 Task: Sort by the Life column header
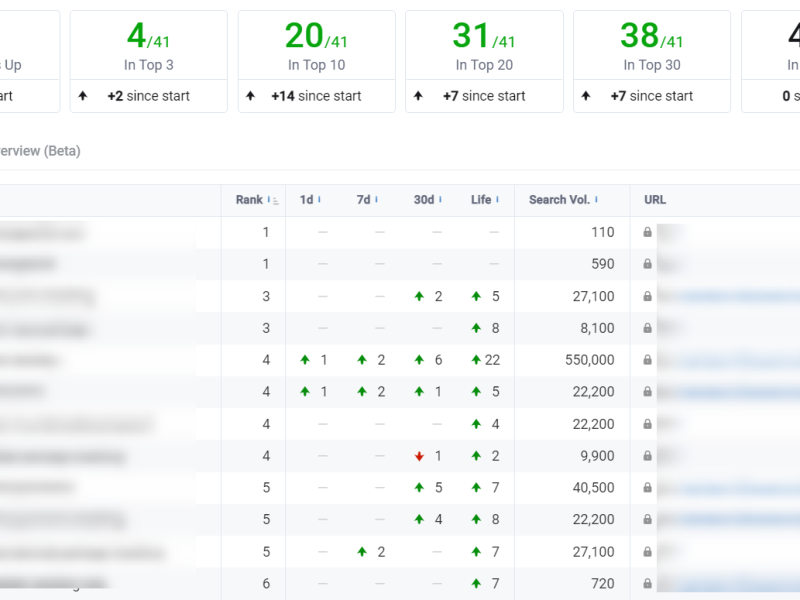(482, 200)
